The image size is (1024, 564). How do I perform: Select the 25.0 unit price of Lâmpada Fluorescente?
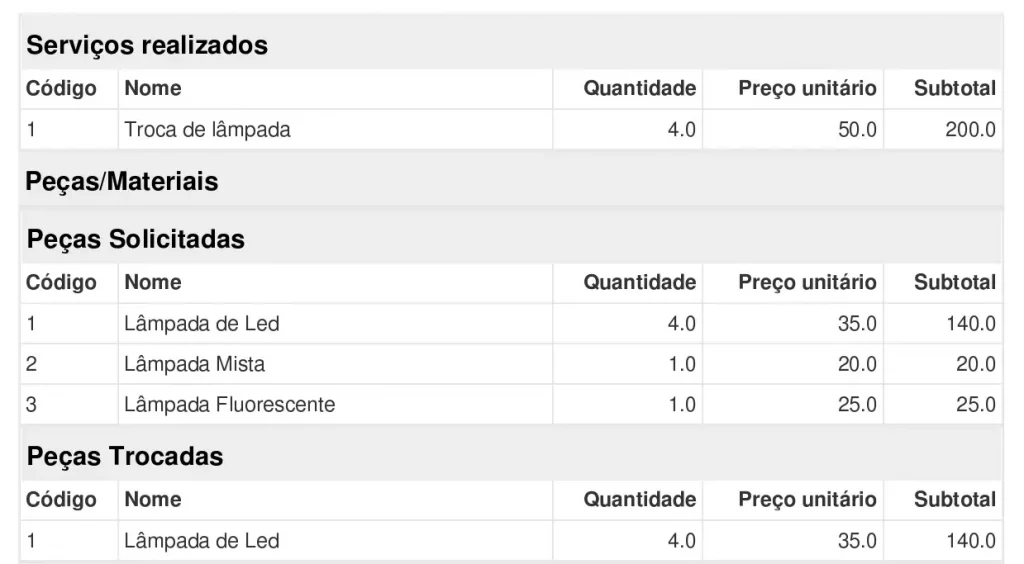pyautogui.click(x=857, y=405)
